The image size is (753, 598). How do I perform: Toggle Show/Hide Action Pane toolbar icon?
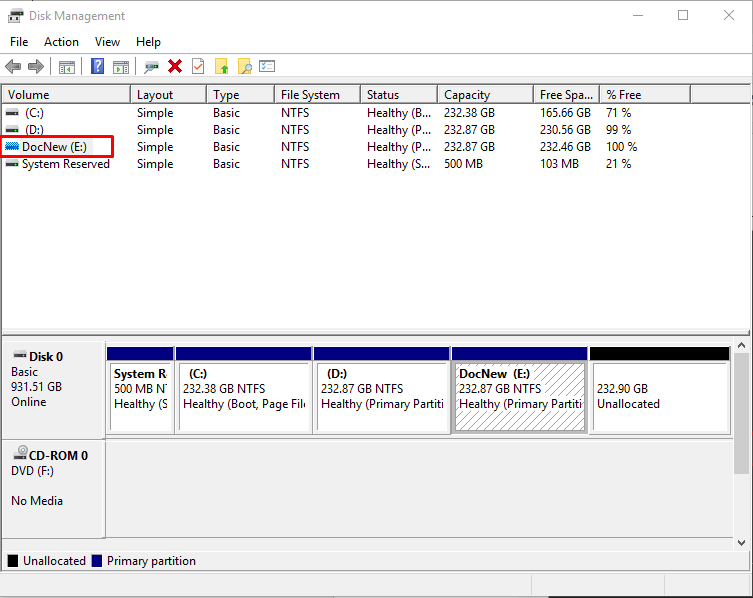(121, 67)
